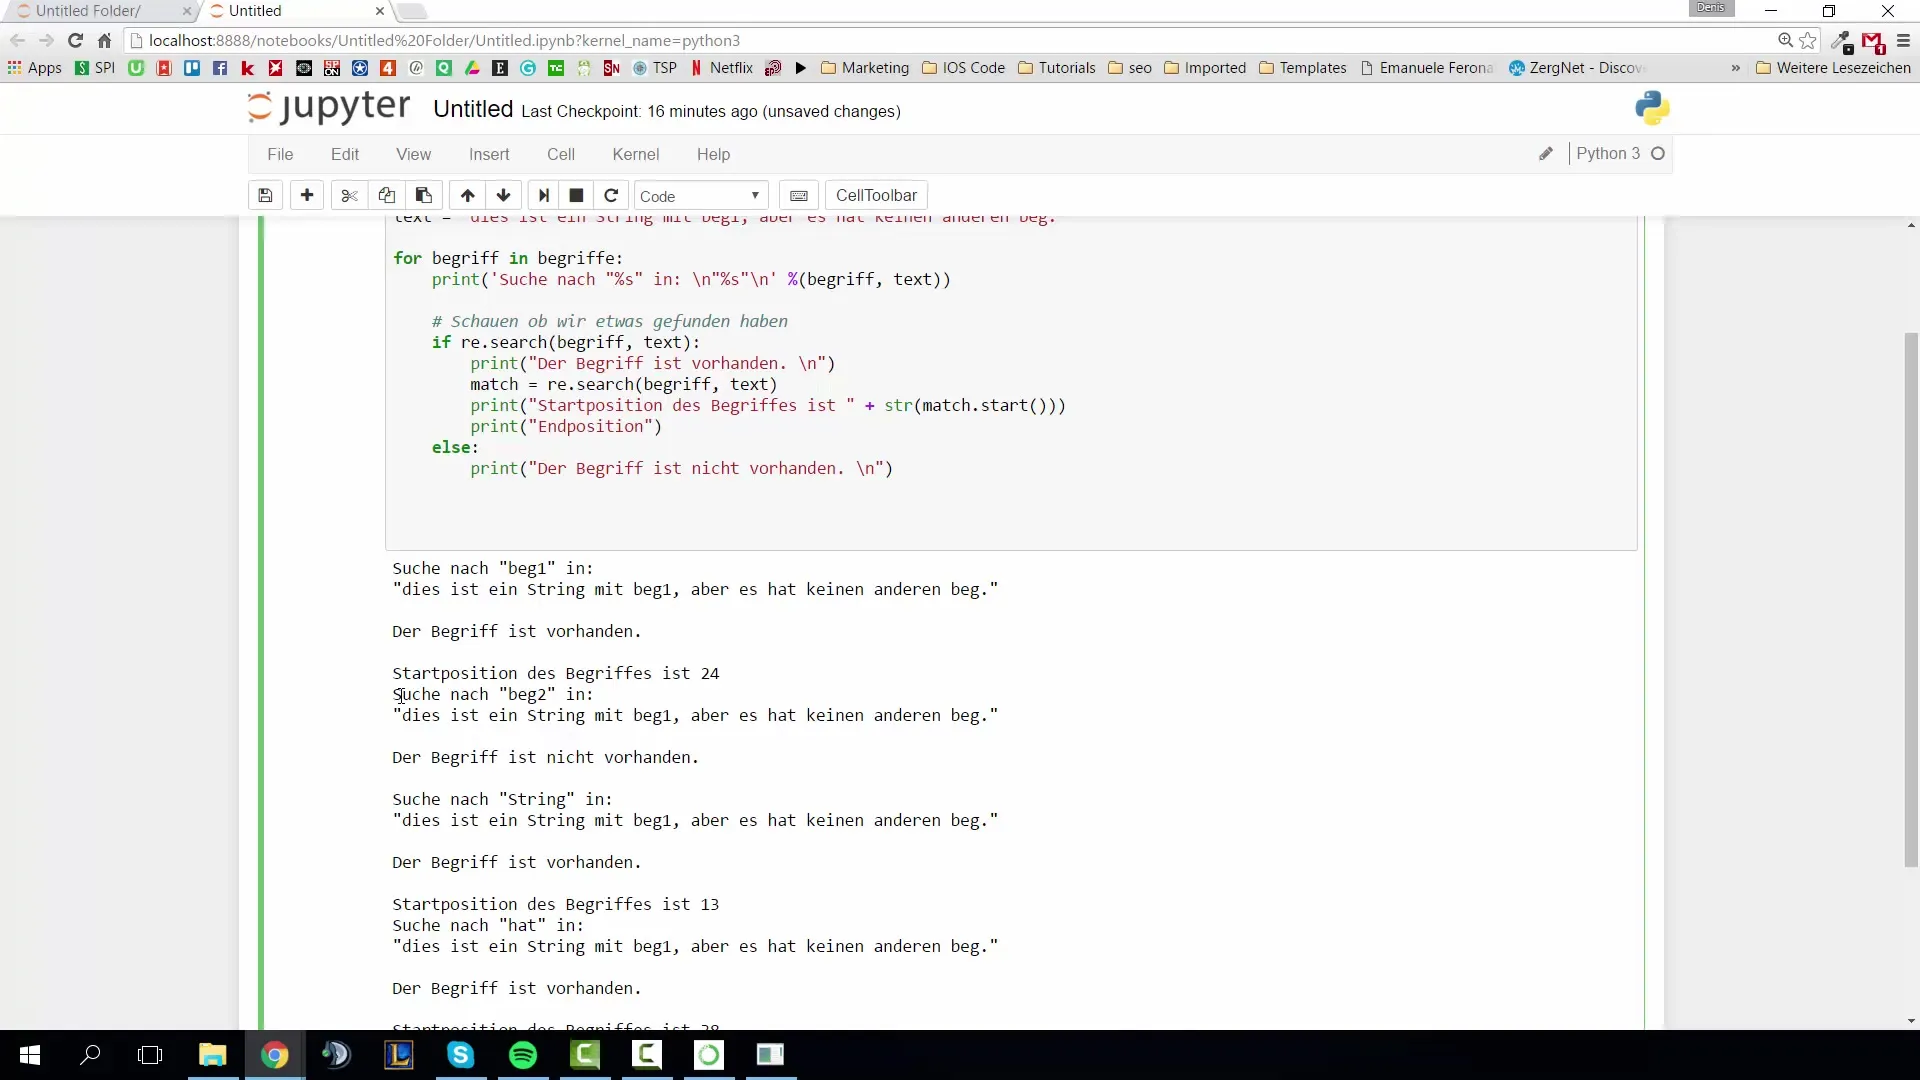Copy selected cells icon
The height and width of the screenshot is (1080, 1920).
click(x=386, y=196)
